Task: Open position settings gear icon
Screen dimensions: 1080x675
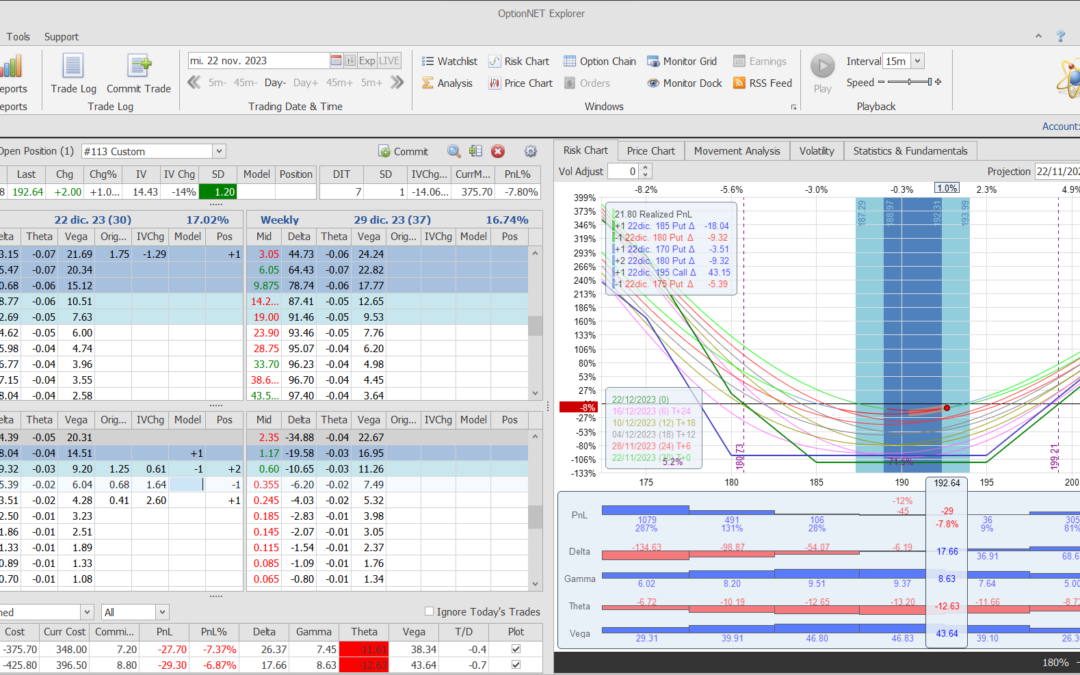Action: click(531, 151)
